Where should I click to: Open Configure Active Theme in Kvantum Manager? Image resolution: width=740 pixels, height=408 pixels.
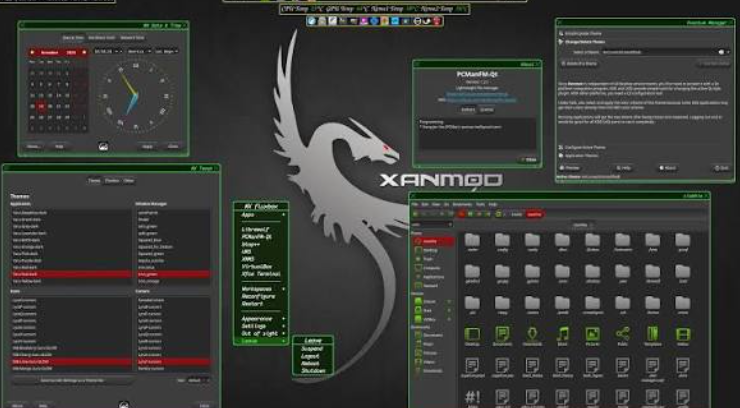(581, 147)
